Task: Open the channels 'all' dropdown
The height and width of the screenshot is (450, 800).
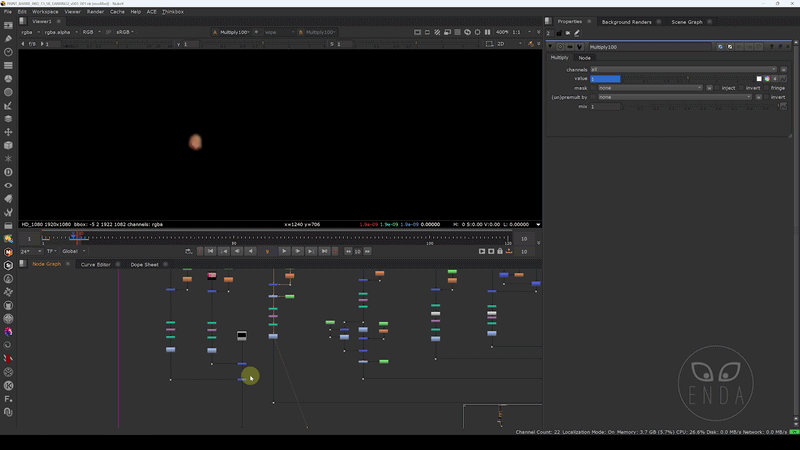Action: [683, 69]
